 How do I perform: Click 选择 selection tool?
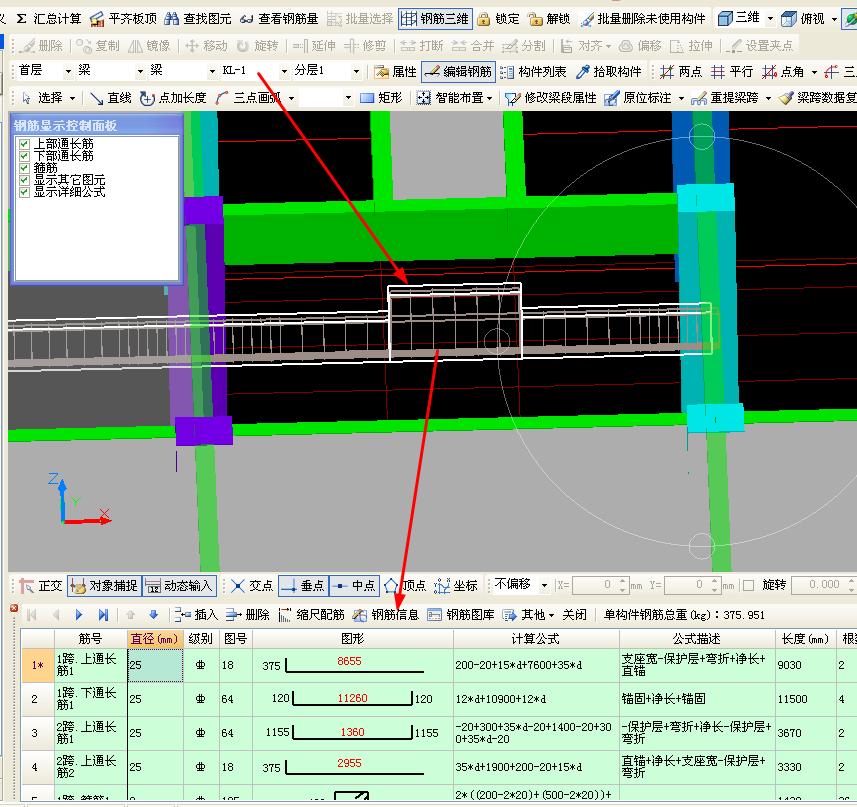tap(42, 98)
